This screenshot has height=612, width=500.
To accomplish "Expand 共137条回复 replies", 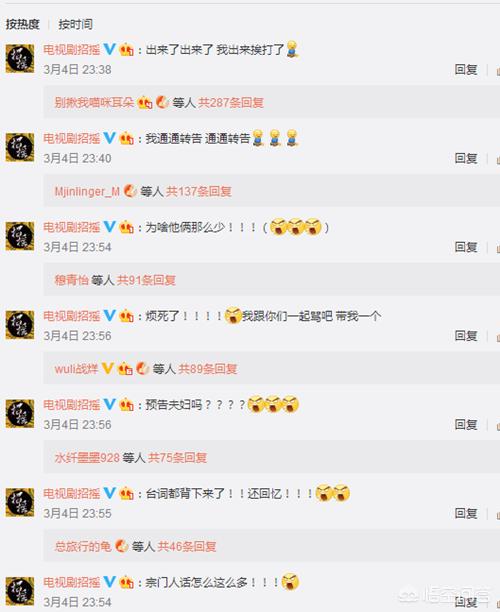I will coord(199,191).
